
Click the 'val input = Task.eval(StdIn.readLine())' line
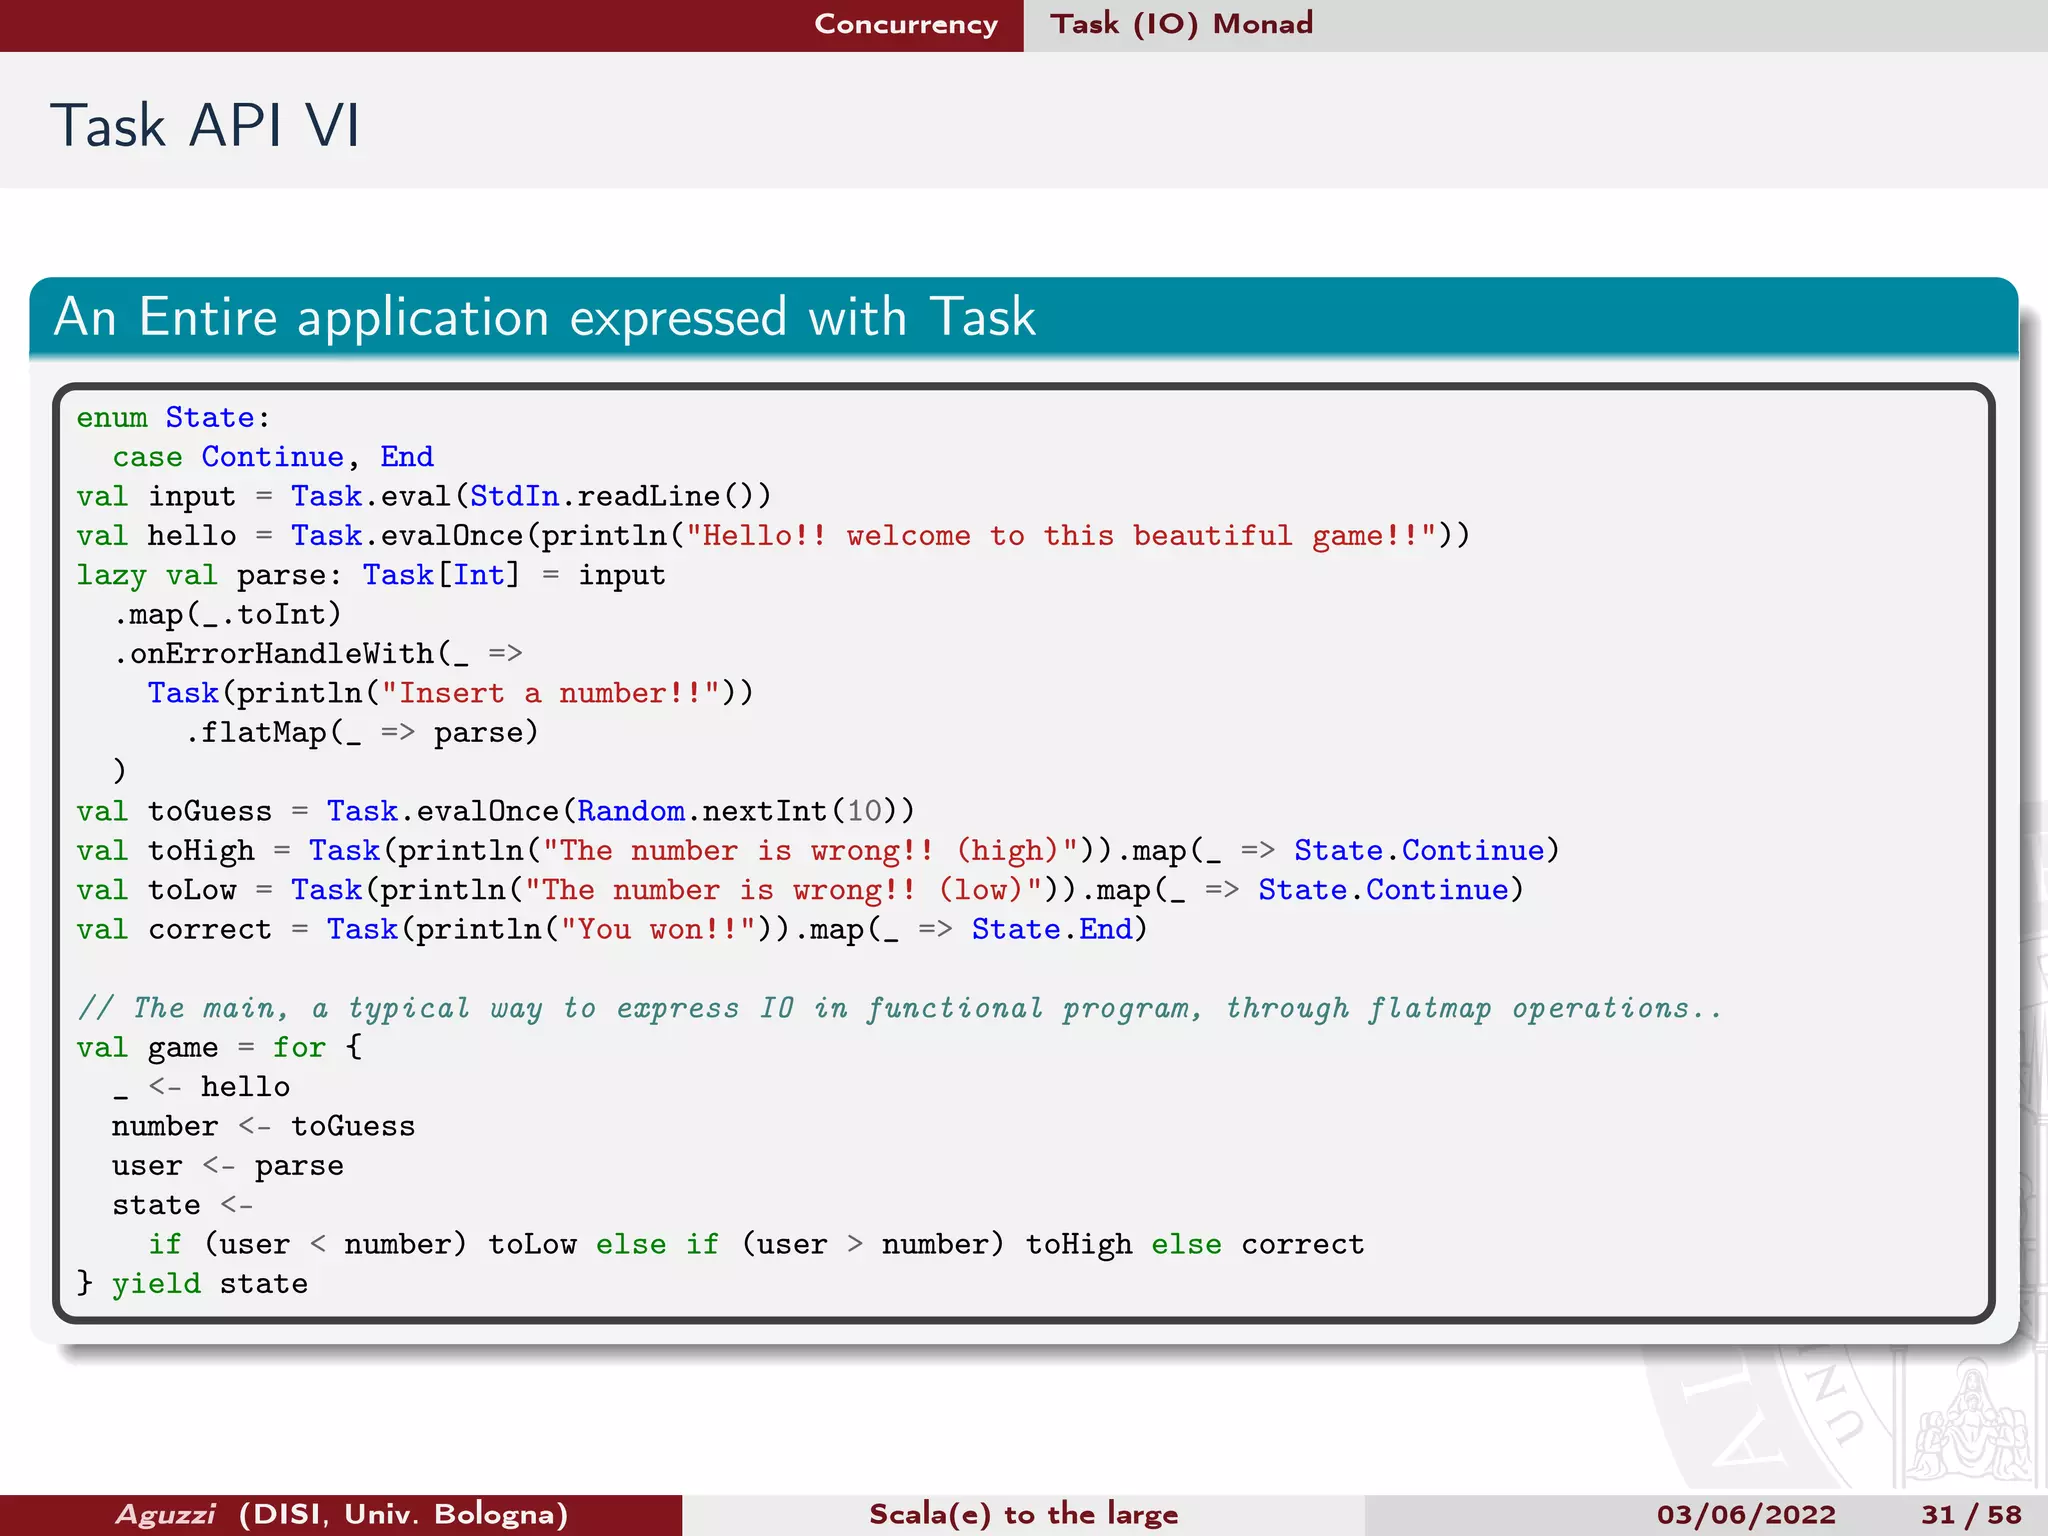pyautogui.click(x=424, y=497)
